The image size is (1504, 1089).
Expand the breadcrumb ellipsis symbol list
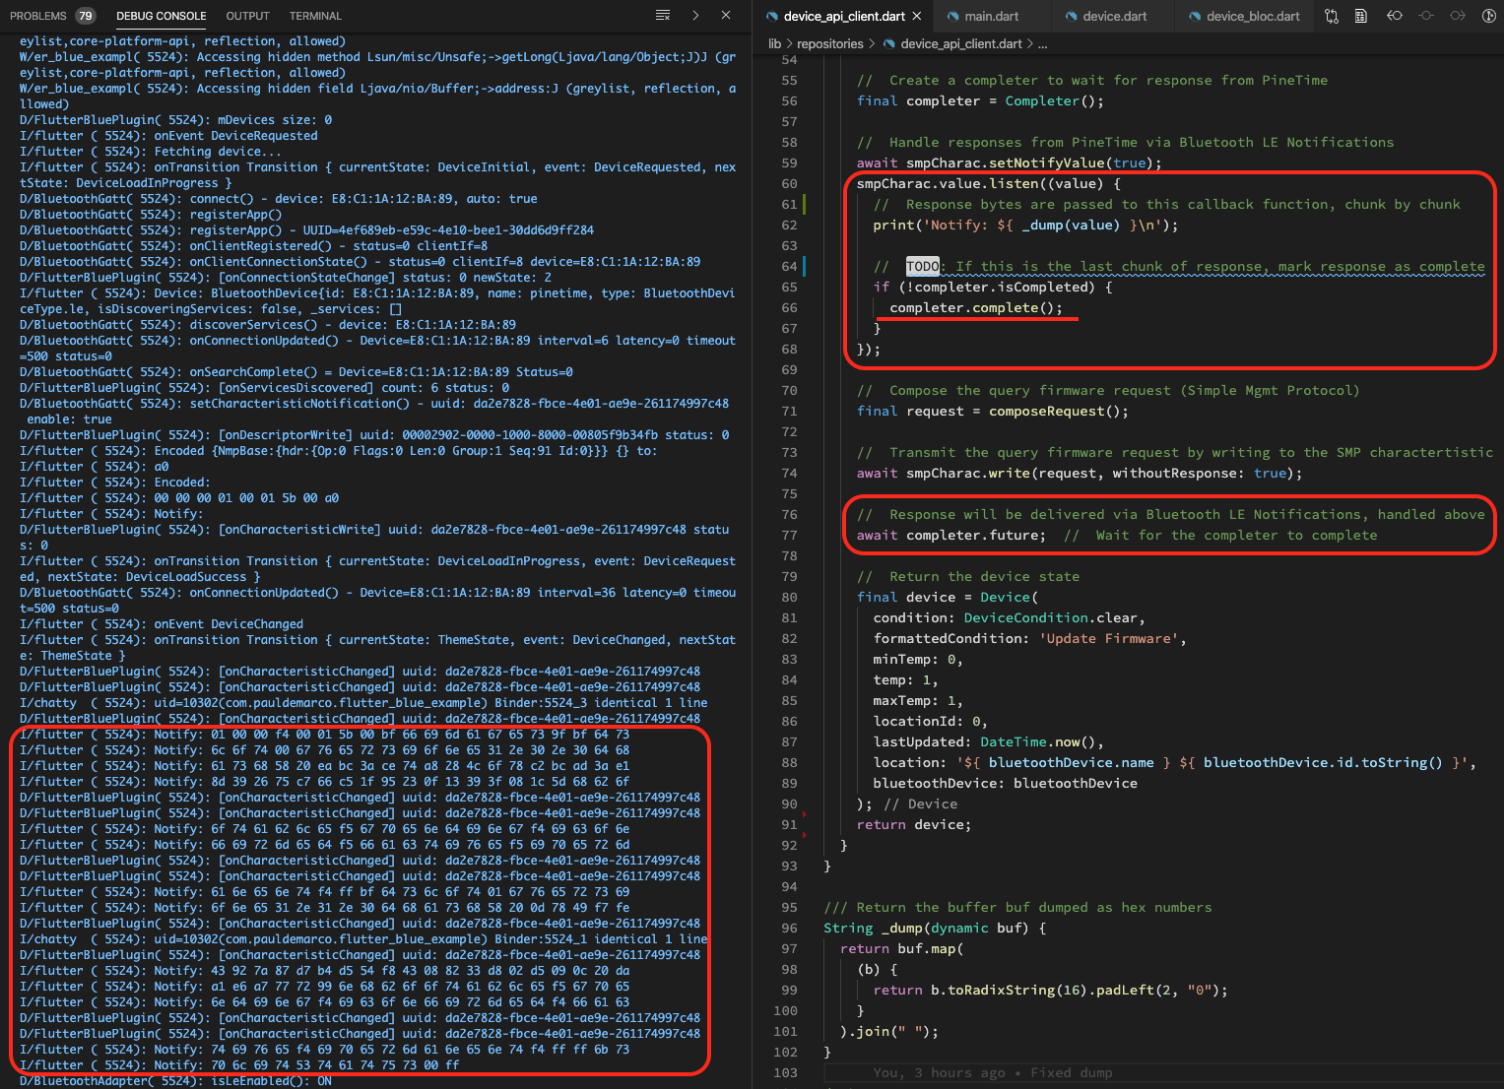coord(1043,44)
